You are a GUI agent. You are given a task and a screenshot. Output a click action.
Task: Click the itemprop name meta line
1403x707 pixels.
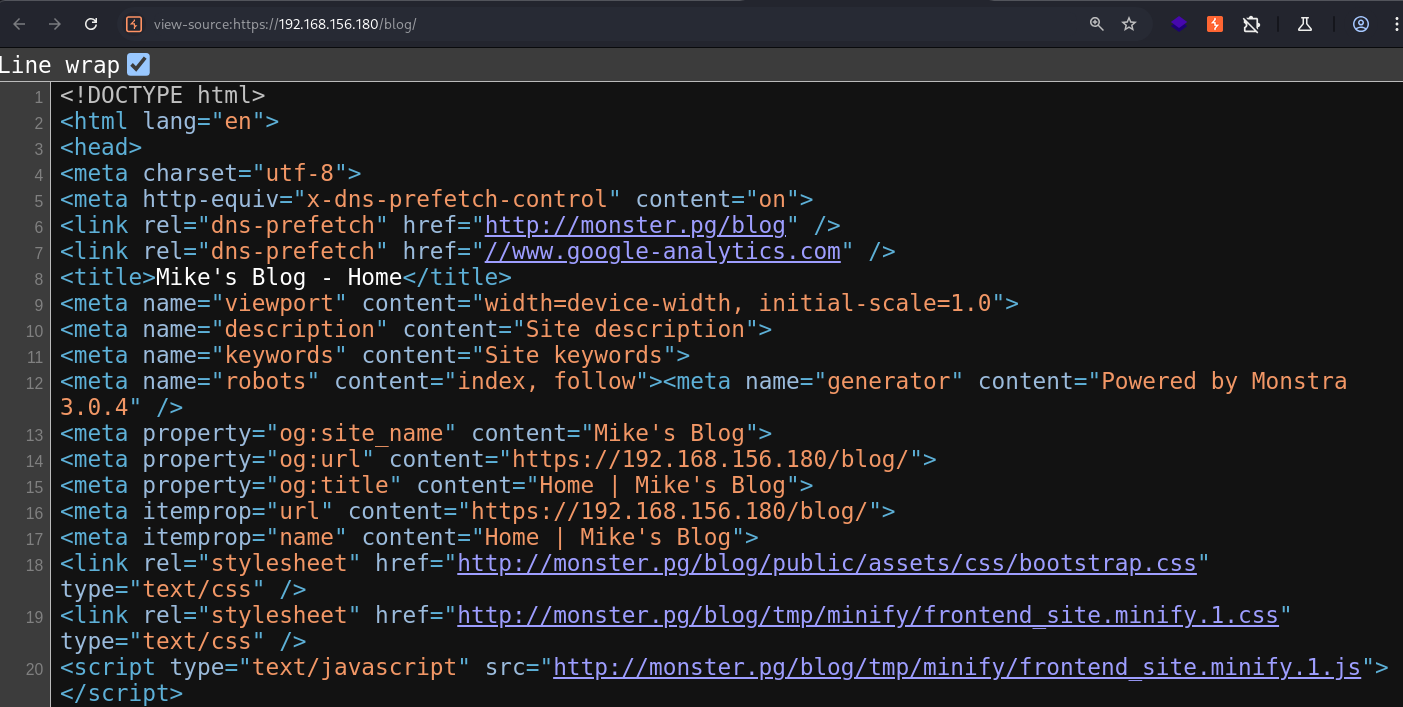[409, 537]
